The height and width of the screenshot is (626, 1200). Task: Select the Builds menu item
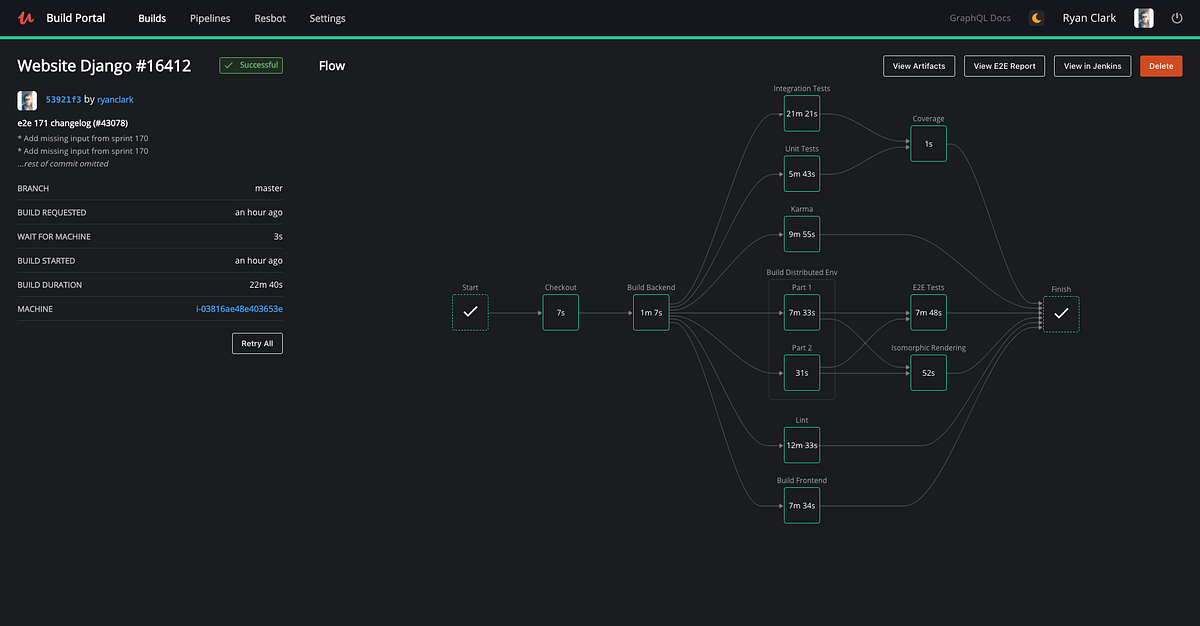pyautogui.click(x=151, y=18)
